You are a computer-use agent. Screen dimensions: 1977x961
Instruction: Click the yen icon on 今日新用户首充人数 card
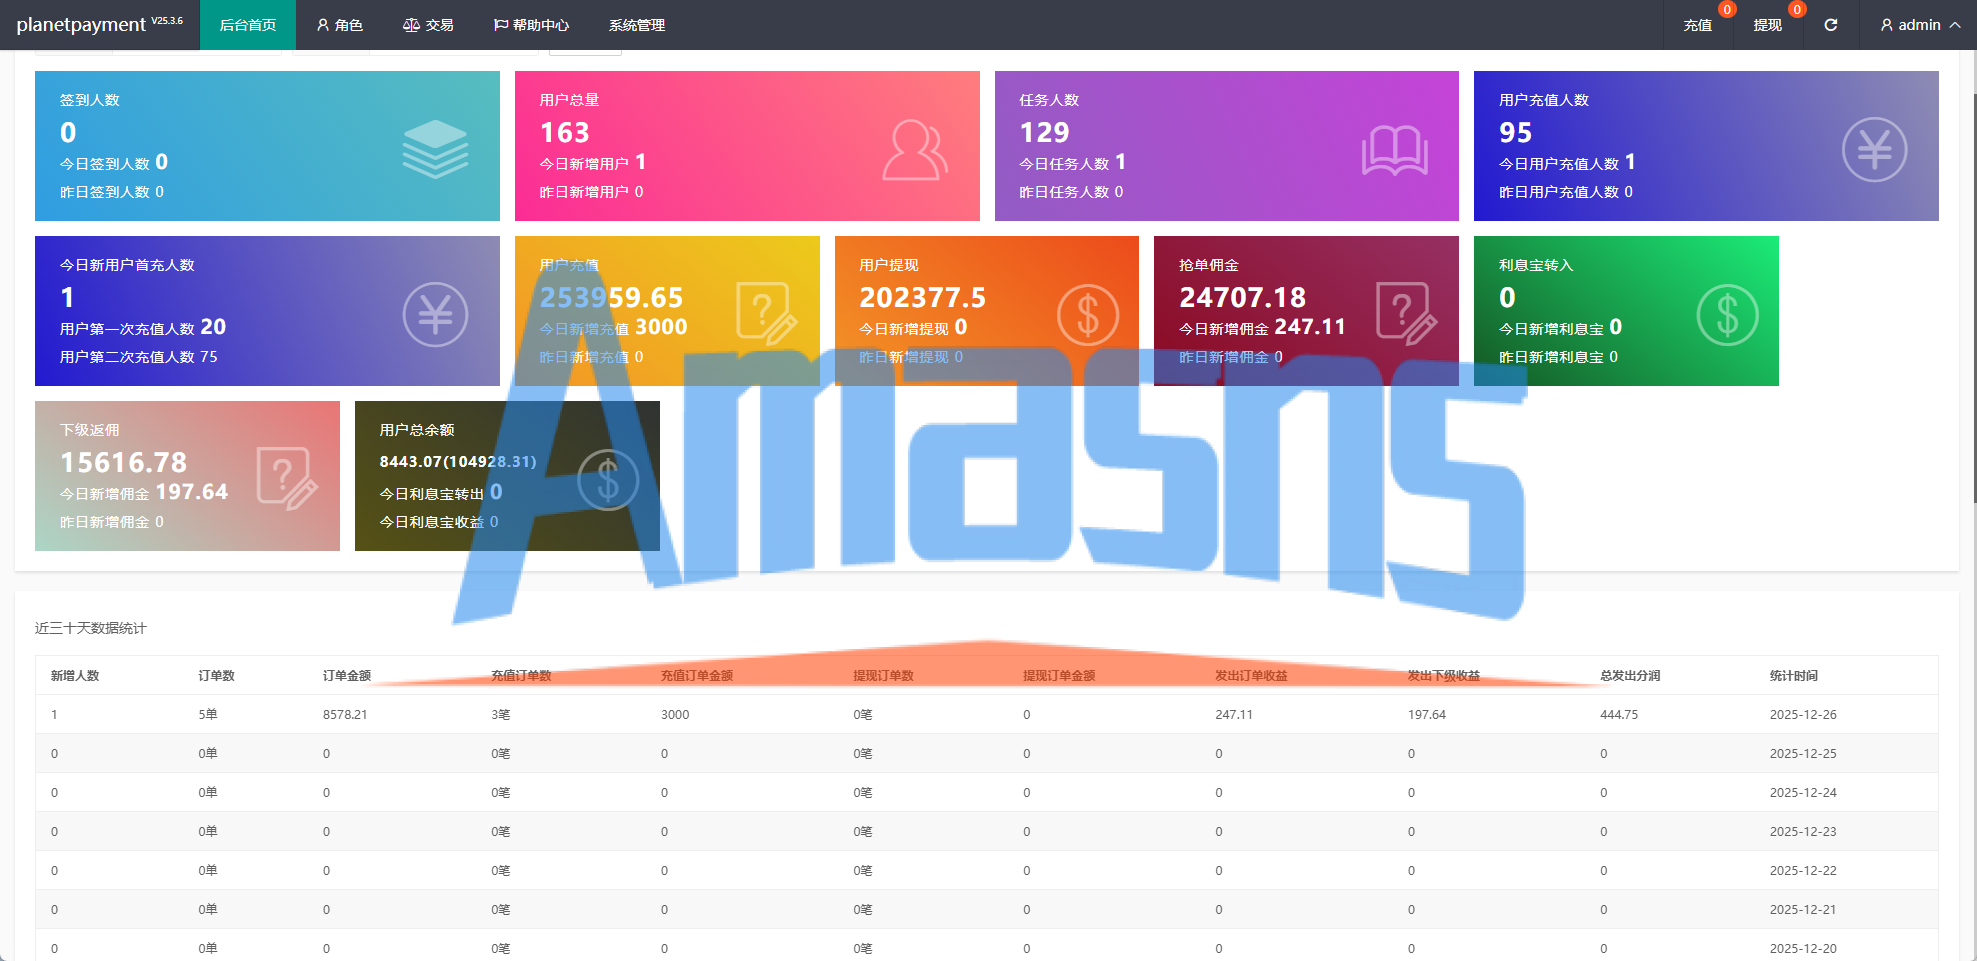[x=435, y=315]
